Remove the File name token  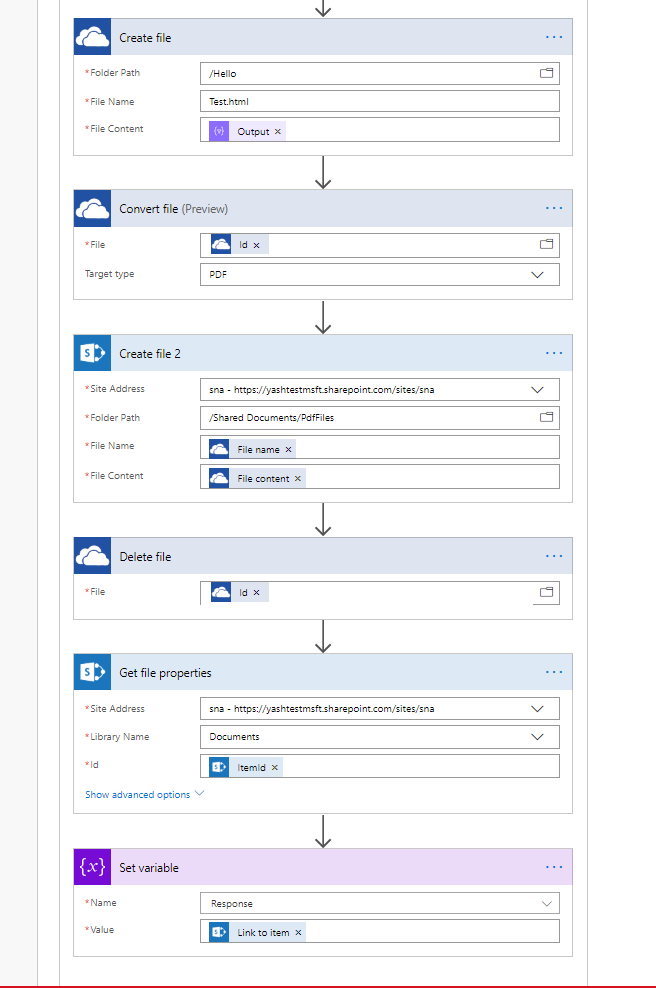coord(288,449)
